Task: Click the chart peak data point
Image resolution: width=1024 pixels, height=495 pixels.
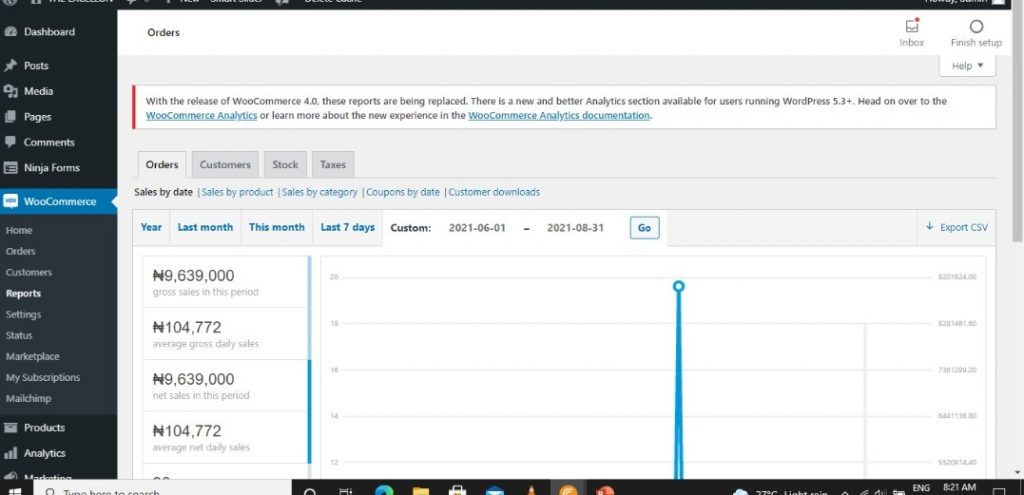Action: pyautogui.click(x=679, y=286)
